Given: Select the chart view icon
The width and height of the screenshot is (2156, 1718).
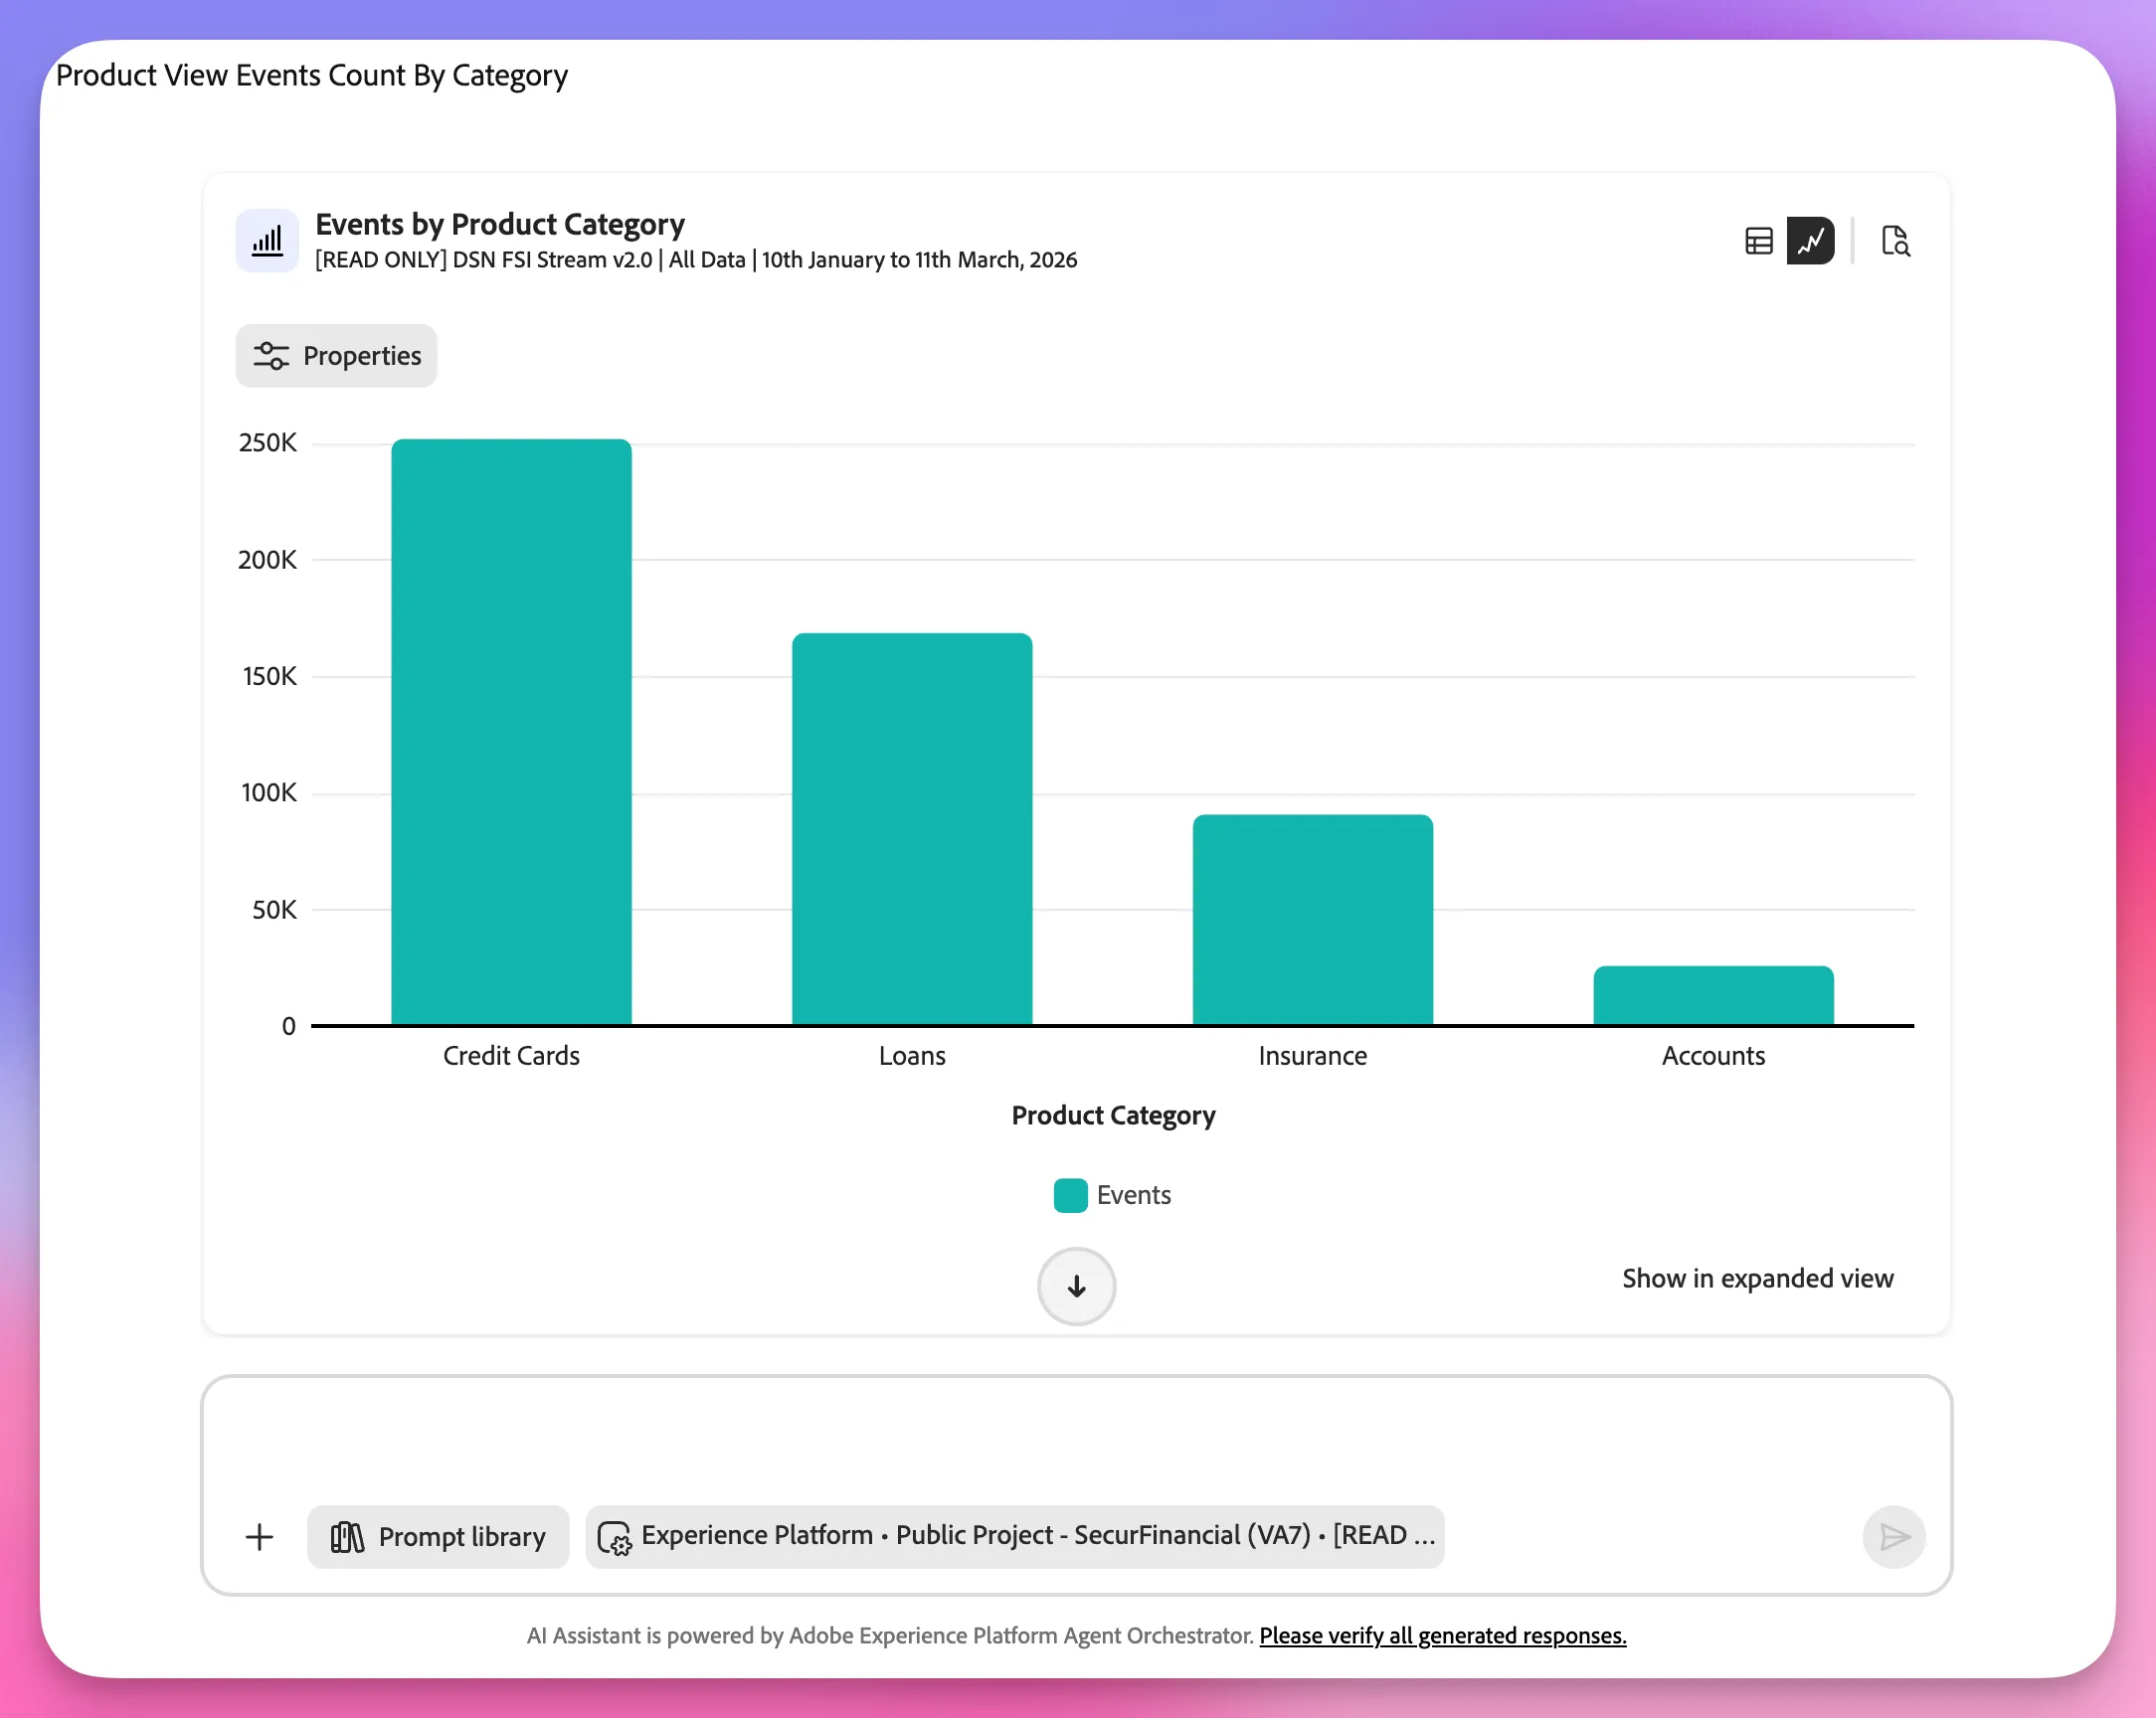Looking at the screenshot, I should click(1810, 241).
